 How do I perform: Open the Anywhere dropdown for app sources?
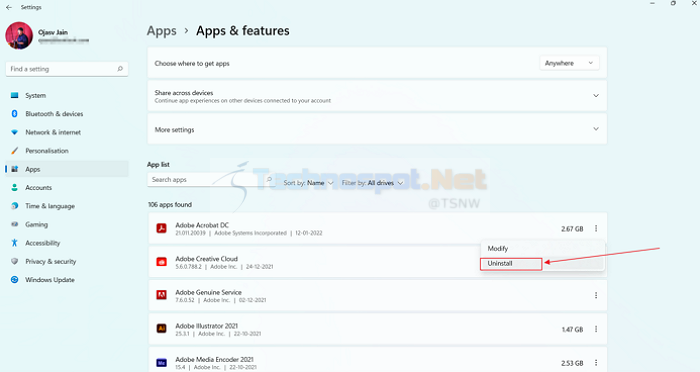point(569,63)
